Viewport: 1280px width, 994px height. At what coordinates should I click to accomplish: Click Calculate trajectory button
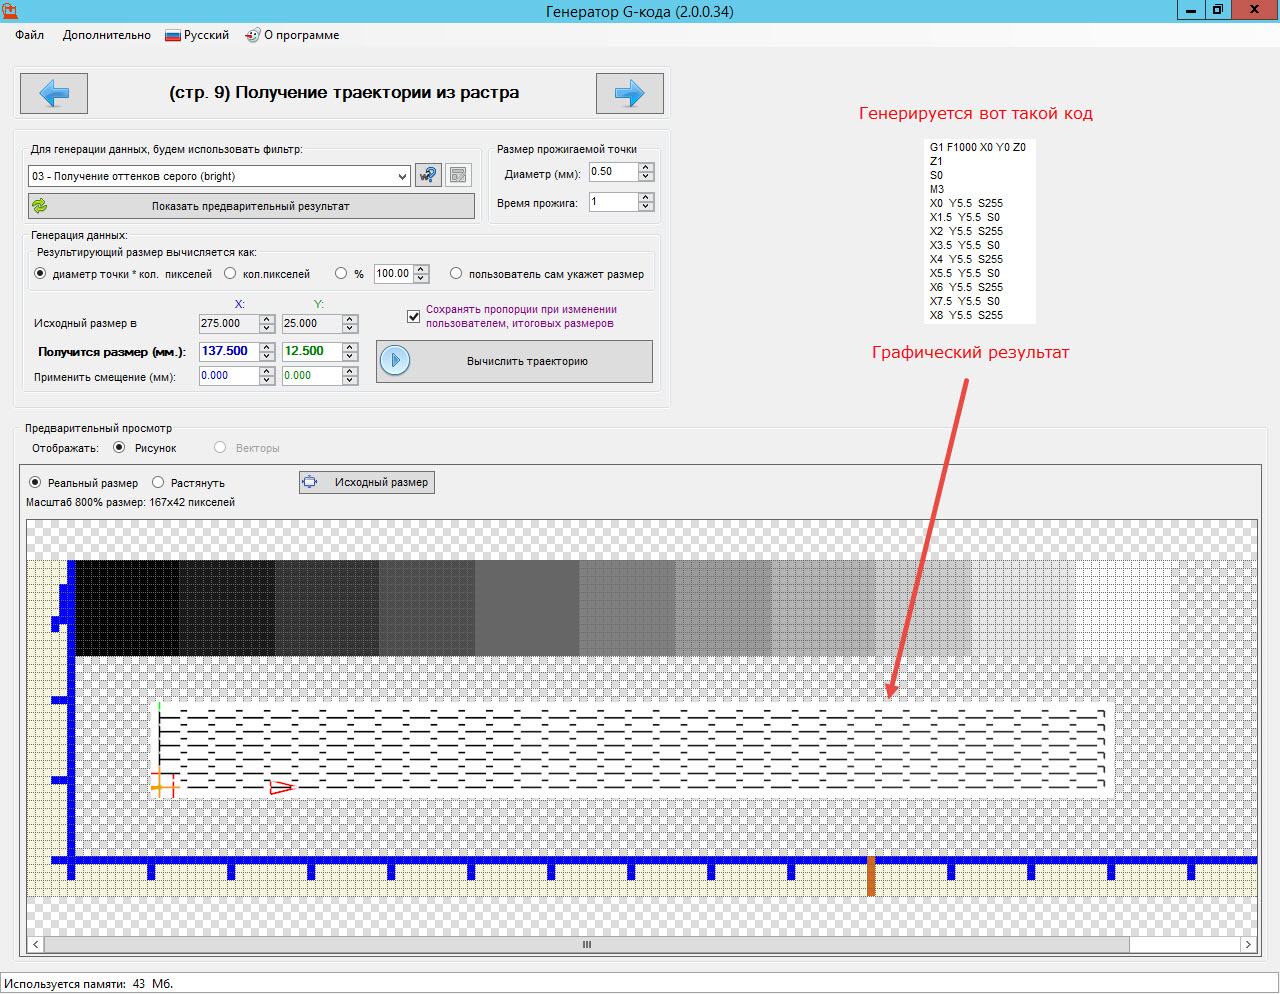point(514,361)
